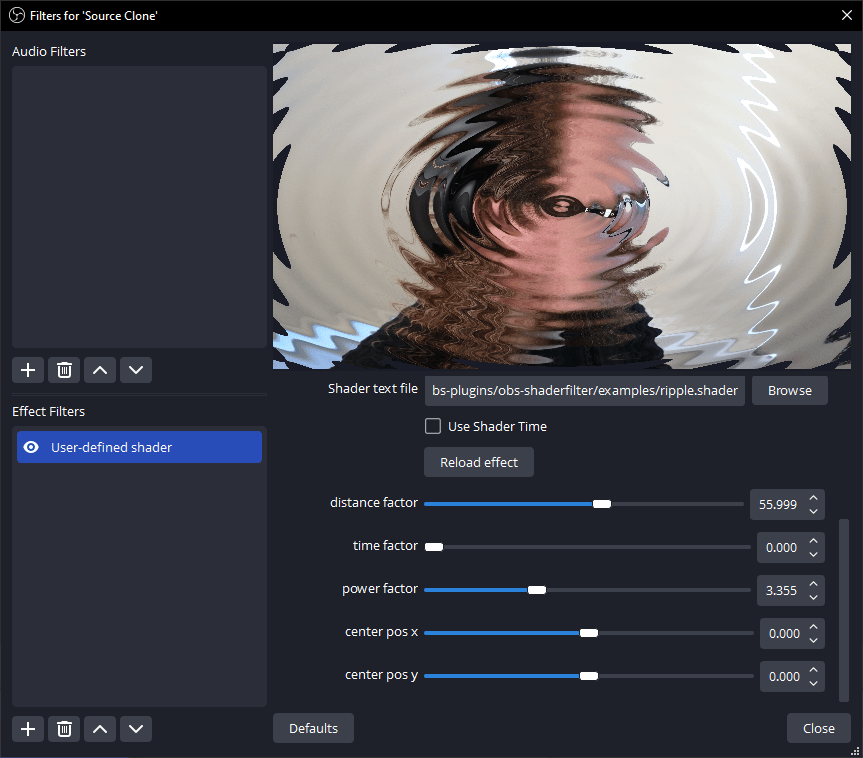Decrease time factor value with down arrow
The image size is (863, 758).
pyautogui.click(x=813, y=554)
